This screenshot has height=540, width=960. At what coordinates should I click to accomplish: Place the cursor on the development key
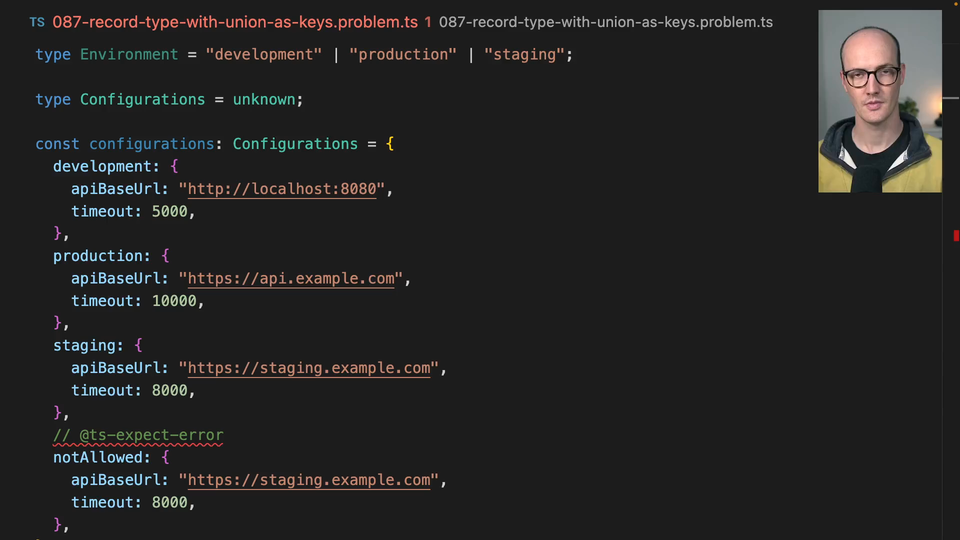(102, 167)
